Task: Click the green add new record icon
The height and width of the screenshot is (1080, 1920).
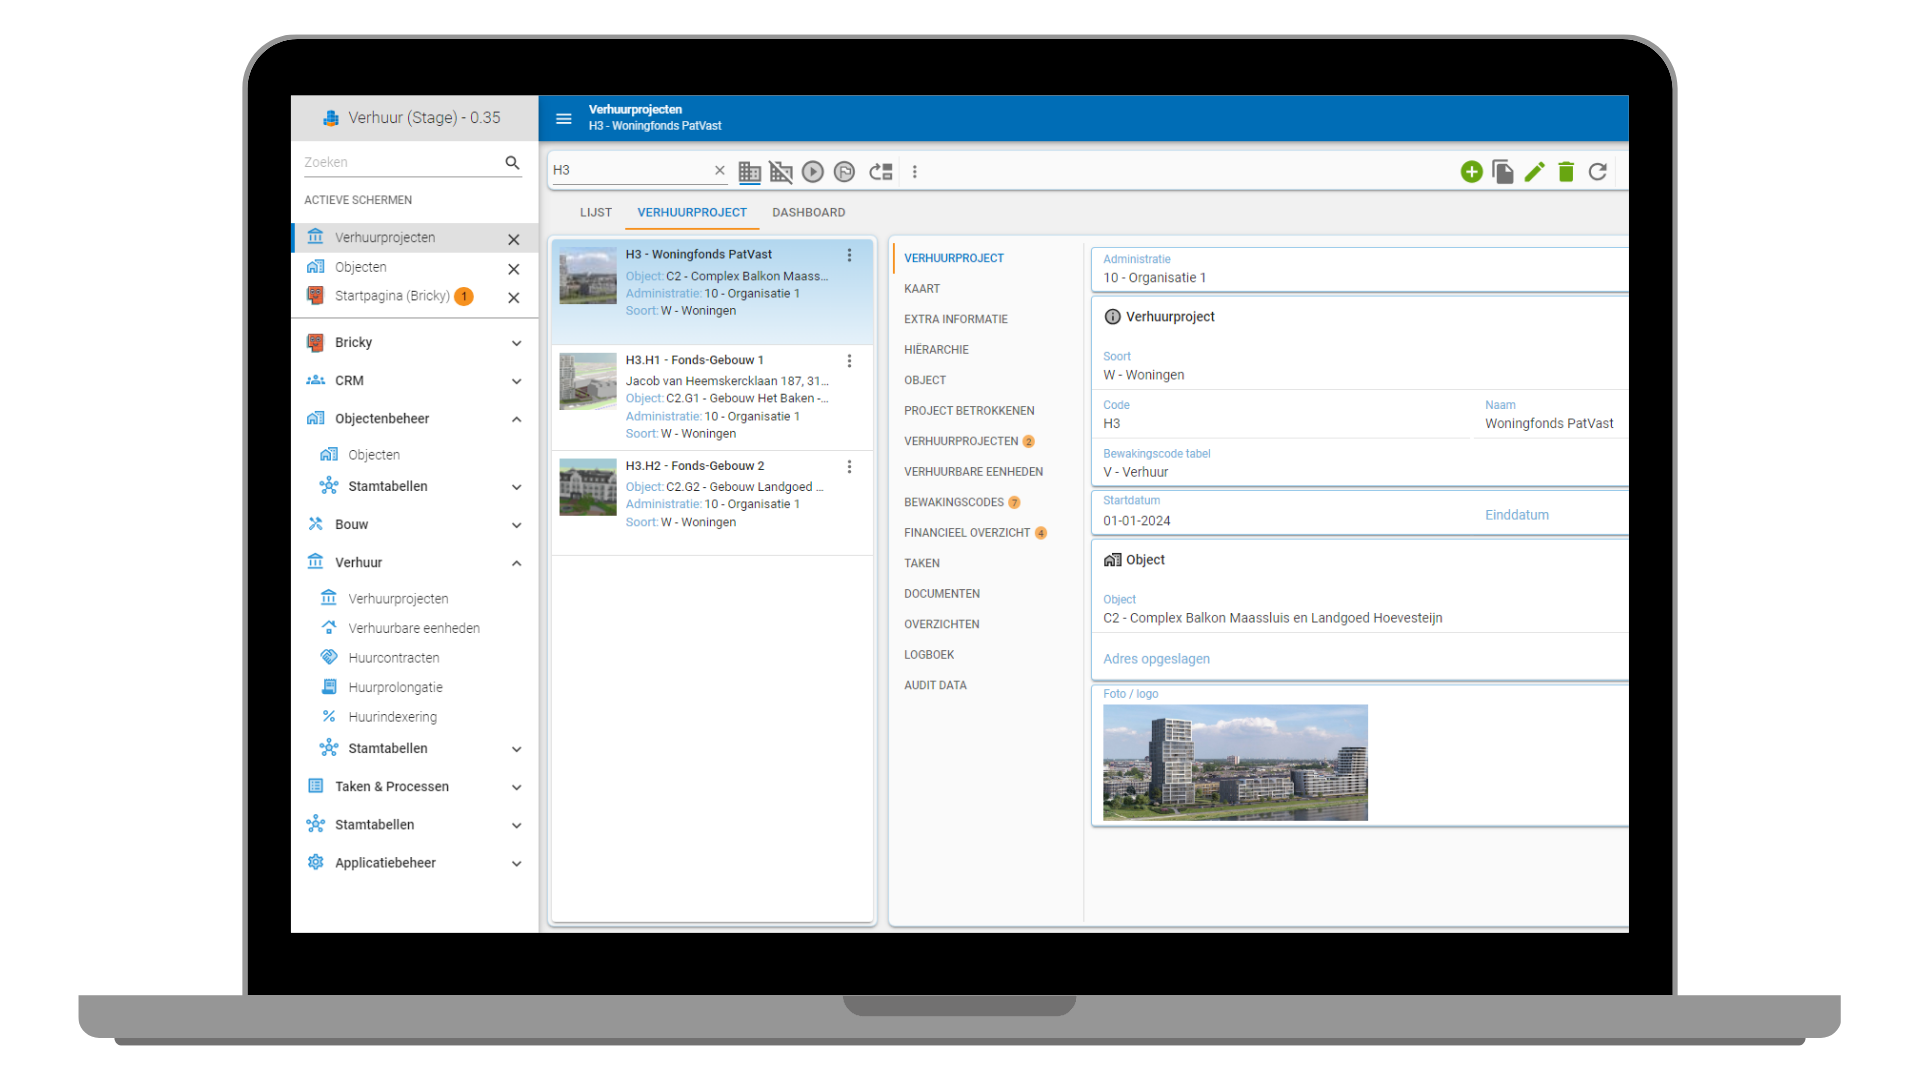Action: (x=1471, y=172)
